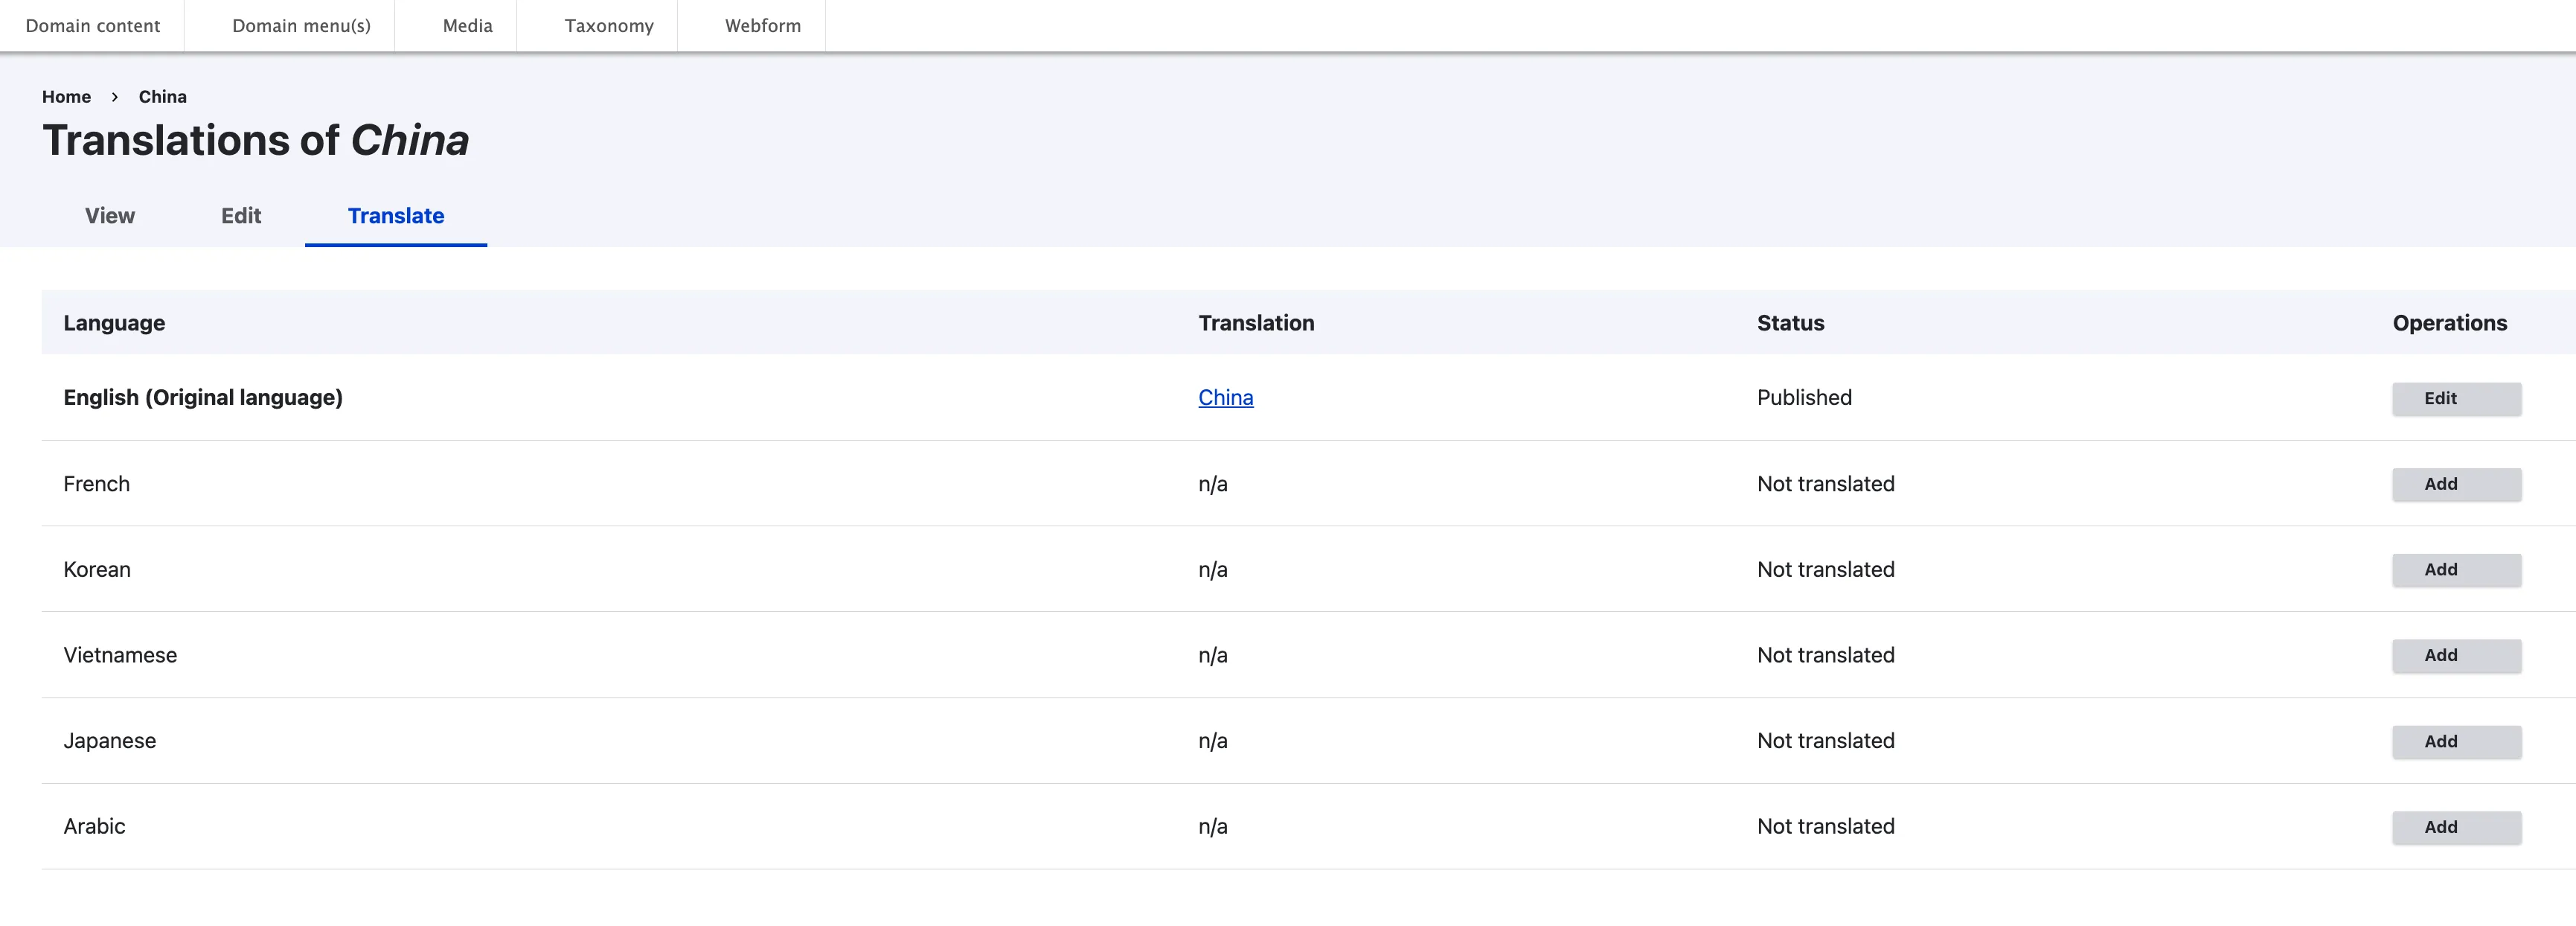This screenshot has height=926, width=2576.
Task: Click the Status column header
Action: (x=1790, y=323)
